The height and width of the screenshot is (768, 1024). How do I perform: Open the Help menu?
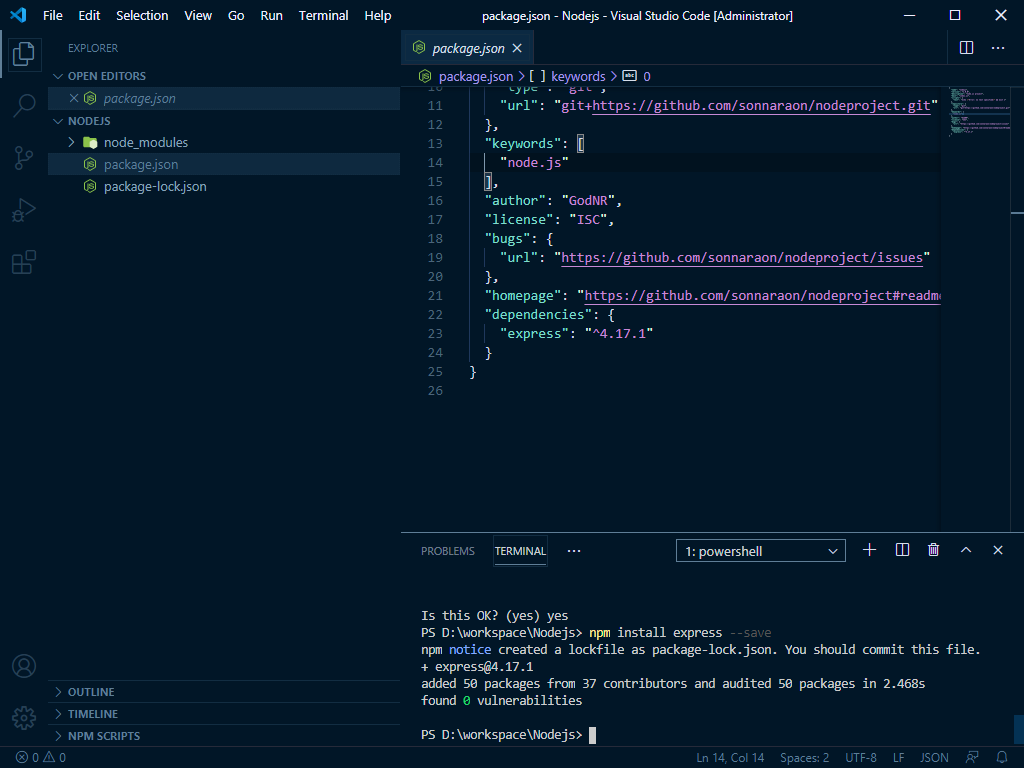[x=377, y=15]
